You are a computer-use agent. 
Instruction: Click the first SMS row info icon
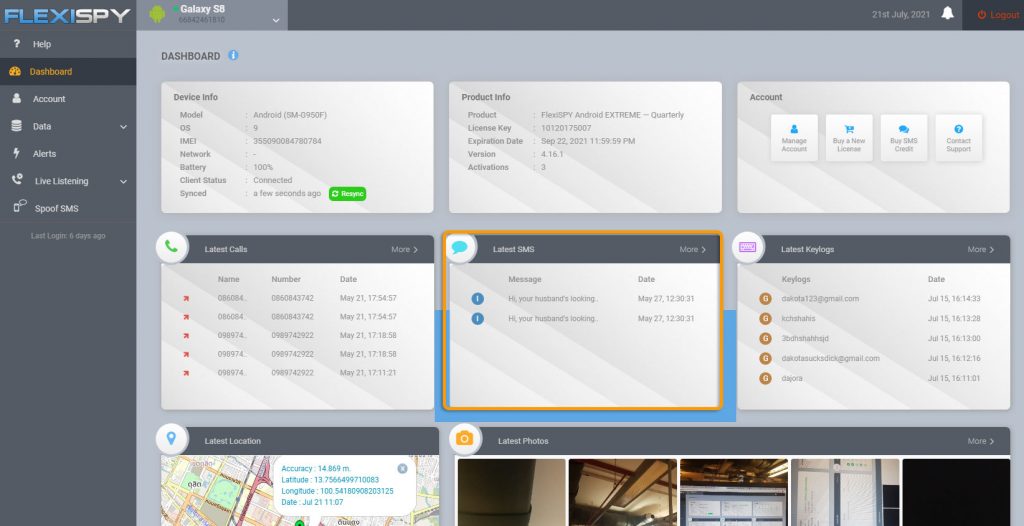tap(477, 299)
